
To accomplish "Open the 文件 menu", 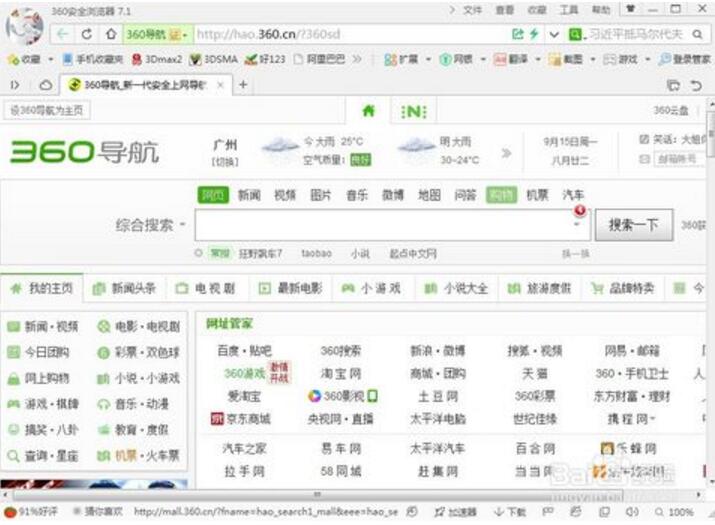I will tap(472, 10).
